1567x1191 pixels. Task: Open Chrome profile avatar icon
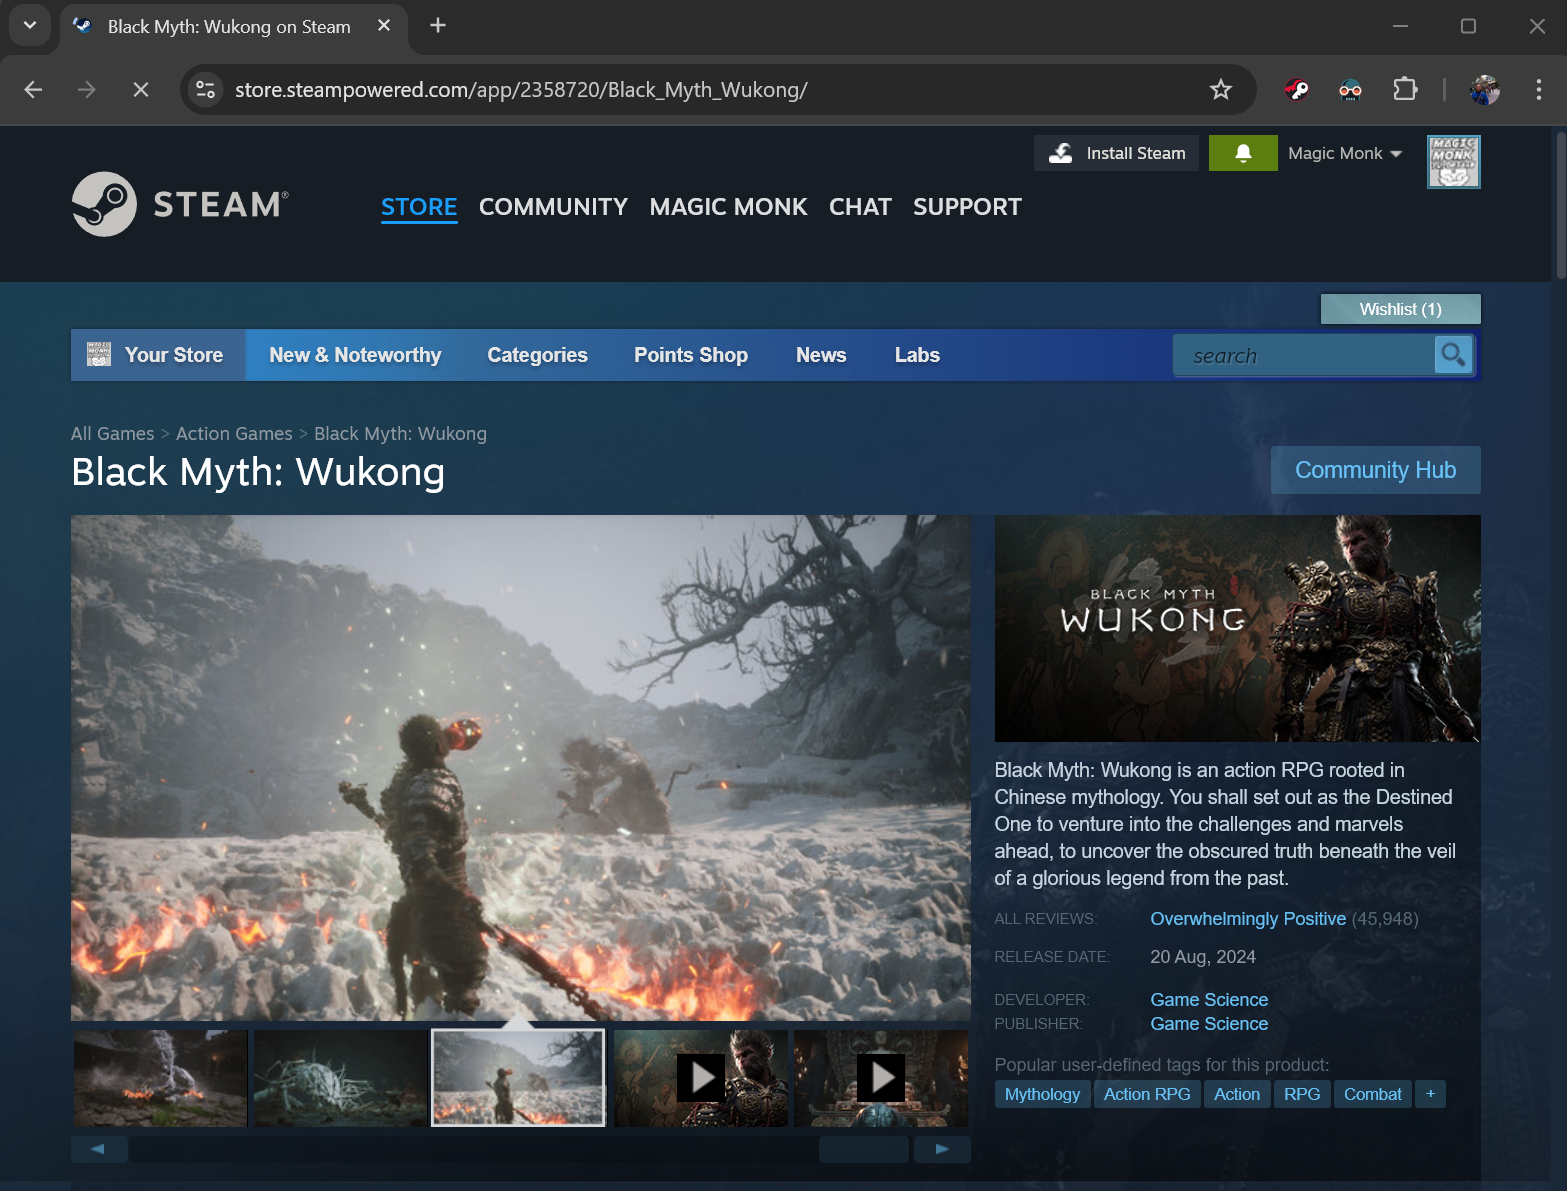pos(1485,90)
